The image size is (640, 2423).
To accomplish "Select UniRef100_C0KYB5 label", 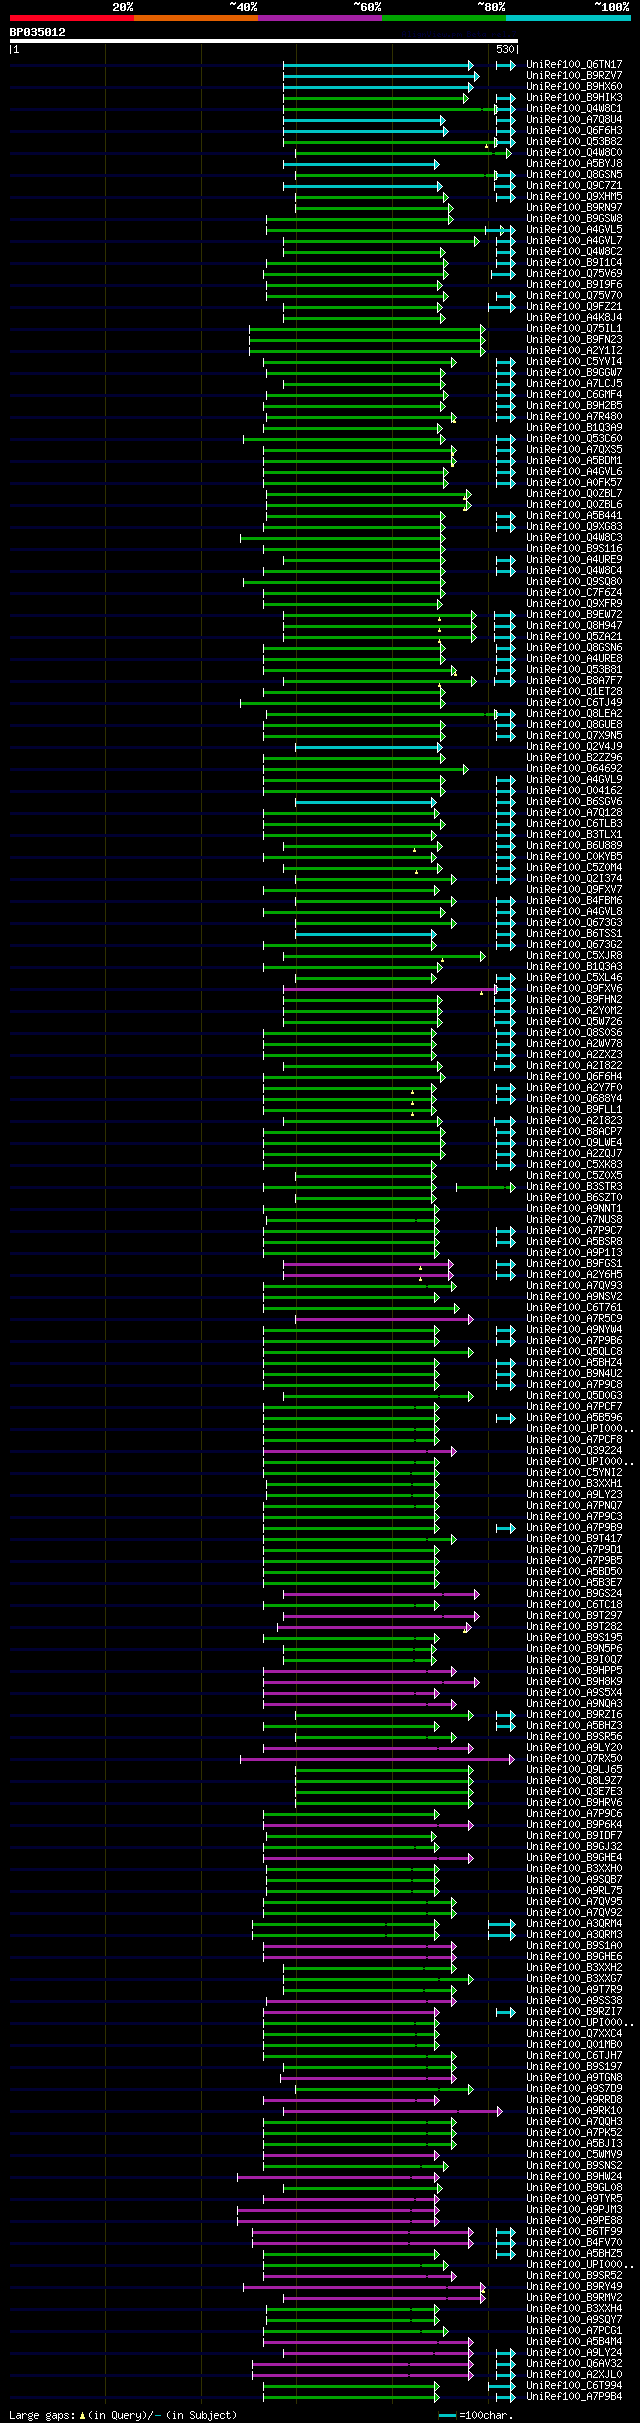I will point(574,857).
